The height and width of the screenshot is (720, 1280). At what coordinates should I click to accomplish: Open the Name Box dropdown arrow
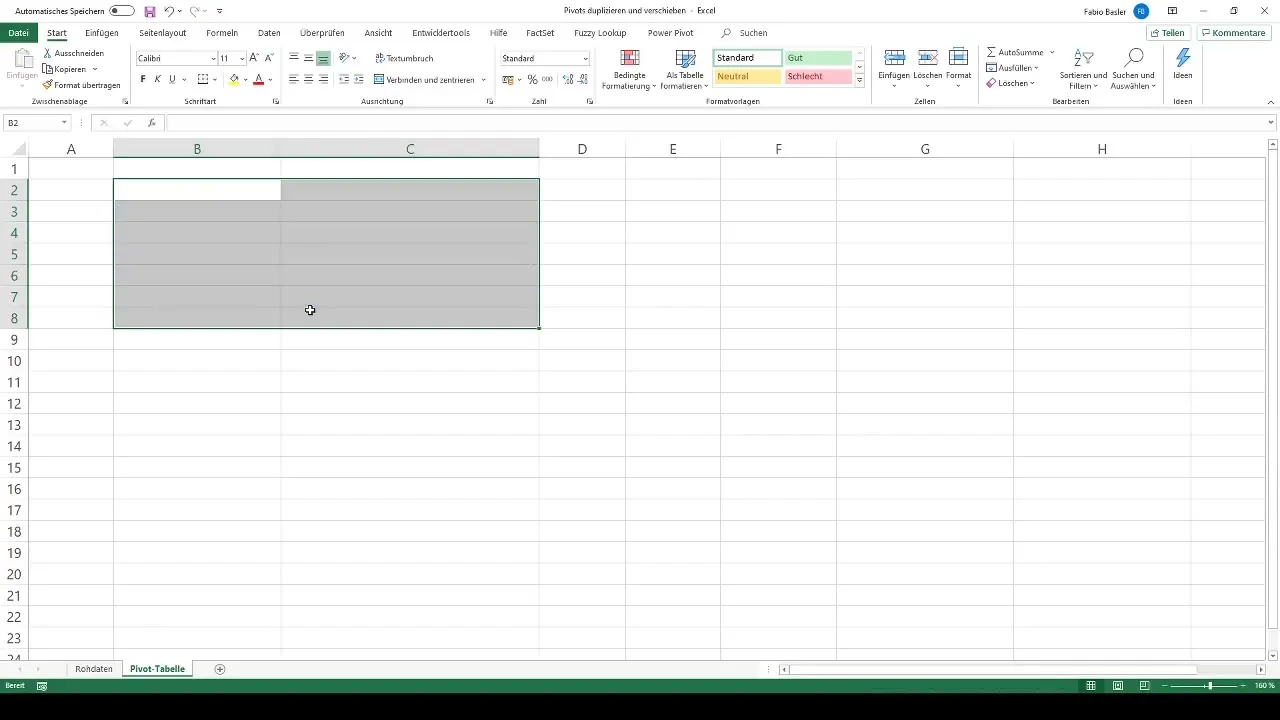coord(64,123)
